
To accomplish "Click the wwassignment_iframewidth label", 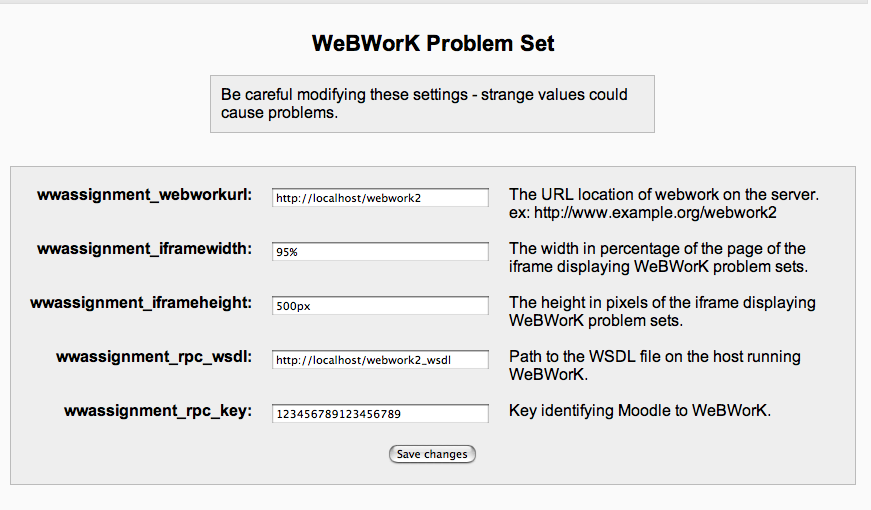I will pos(144,249).
